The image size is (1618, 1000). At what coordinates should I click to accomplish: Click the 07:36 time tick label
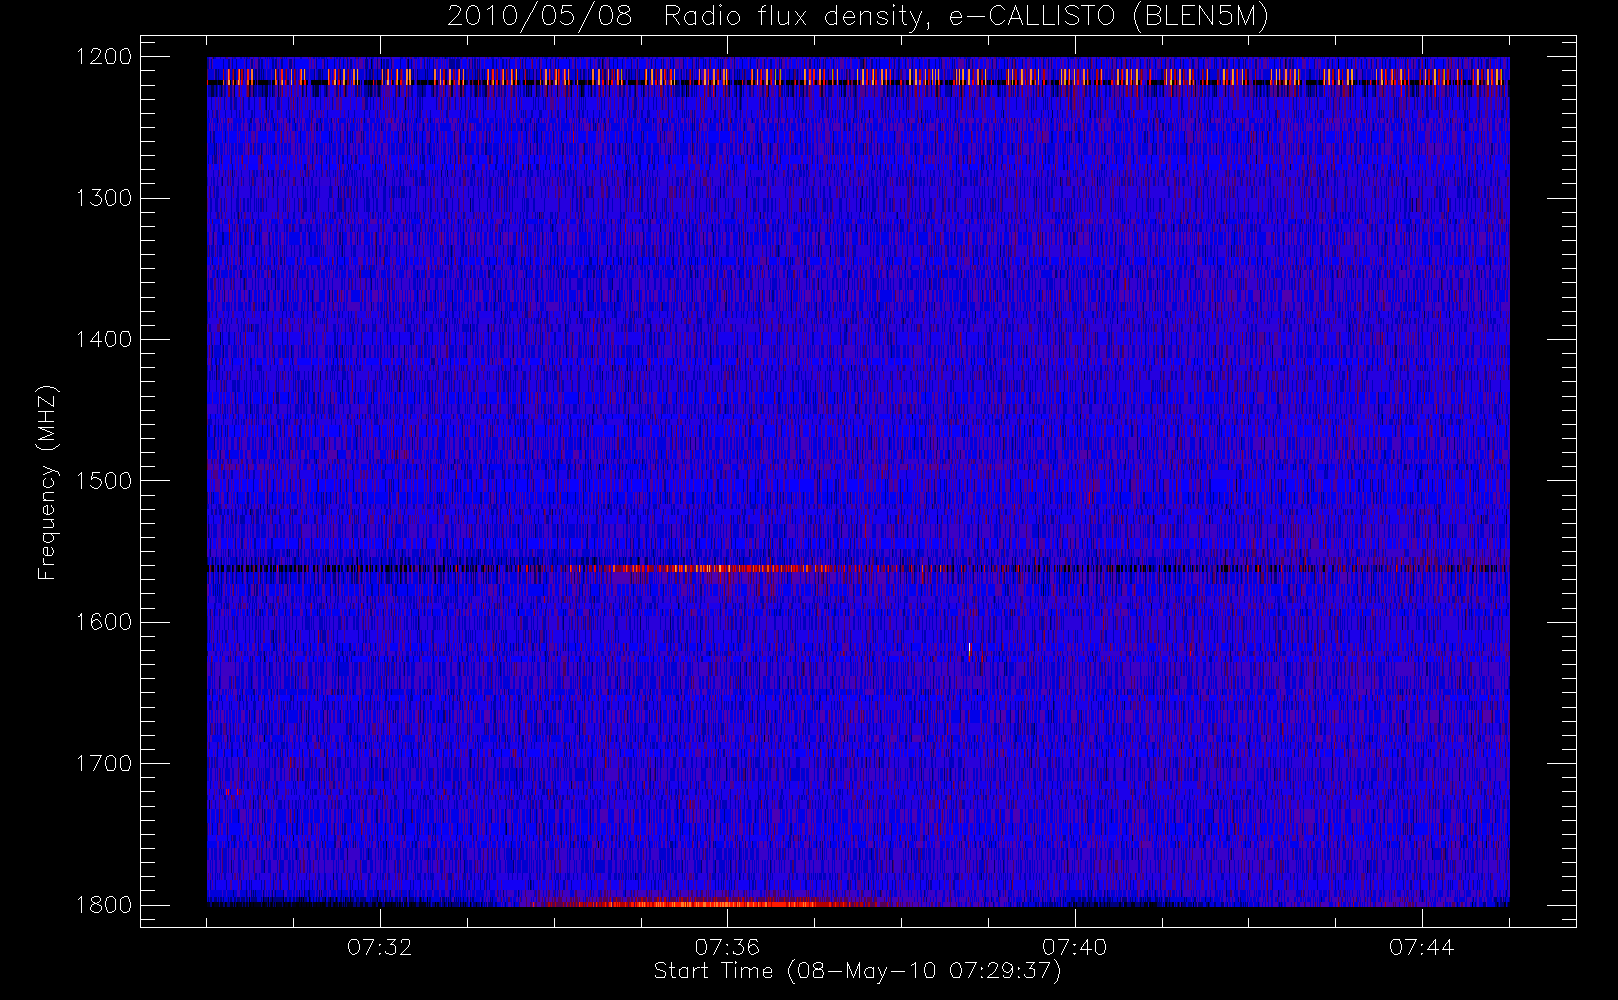[x=727, y=946]
